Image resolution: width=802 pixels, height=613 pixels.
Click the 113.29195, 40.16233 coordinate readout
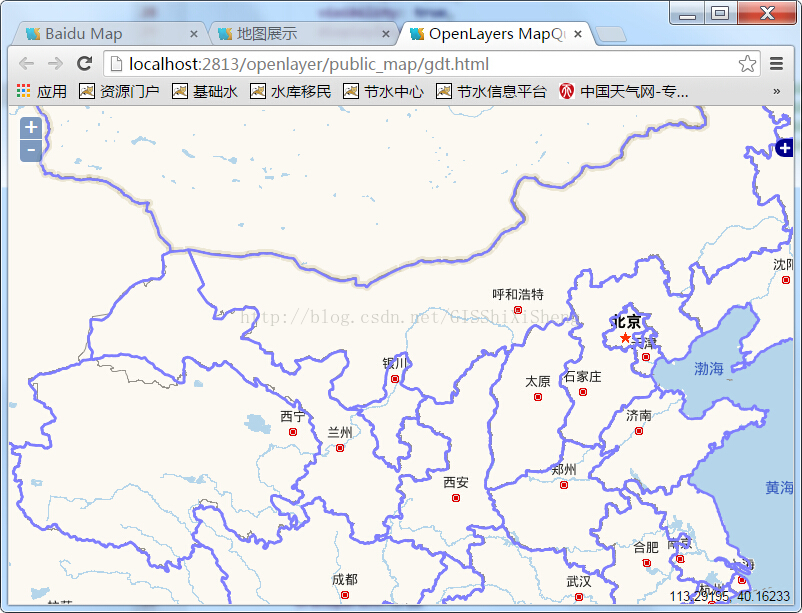(x=729, y=596)
